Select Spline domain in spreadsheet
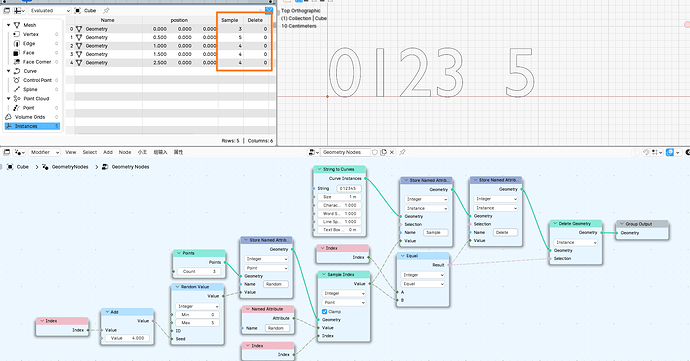The width and height of the screenshot is (690, 361). tap(30, 89)
